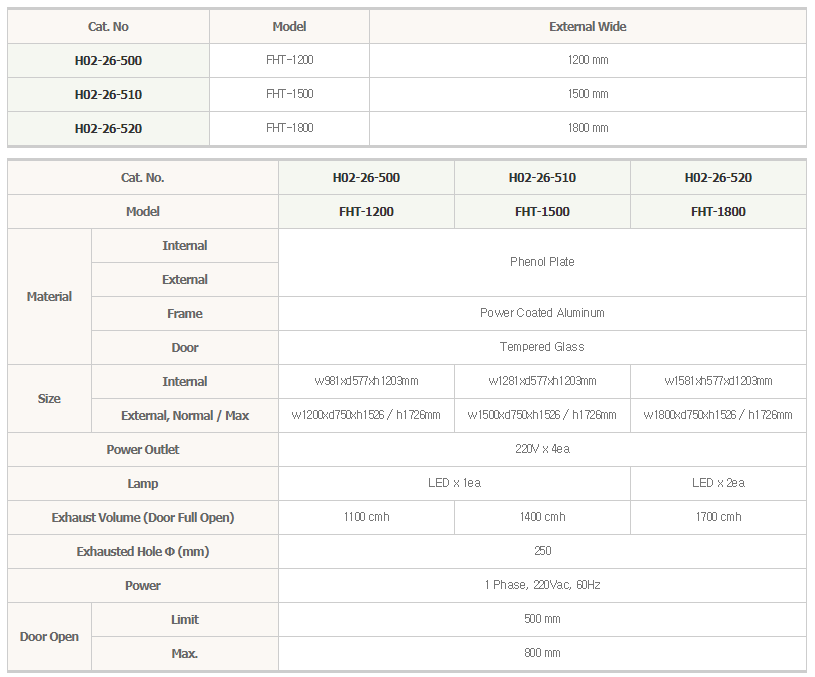Click the '1800 mm' external wide value
This screenshot has height=677, width=815.
click(588, 128)
